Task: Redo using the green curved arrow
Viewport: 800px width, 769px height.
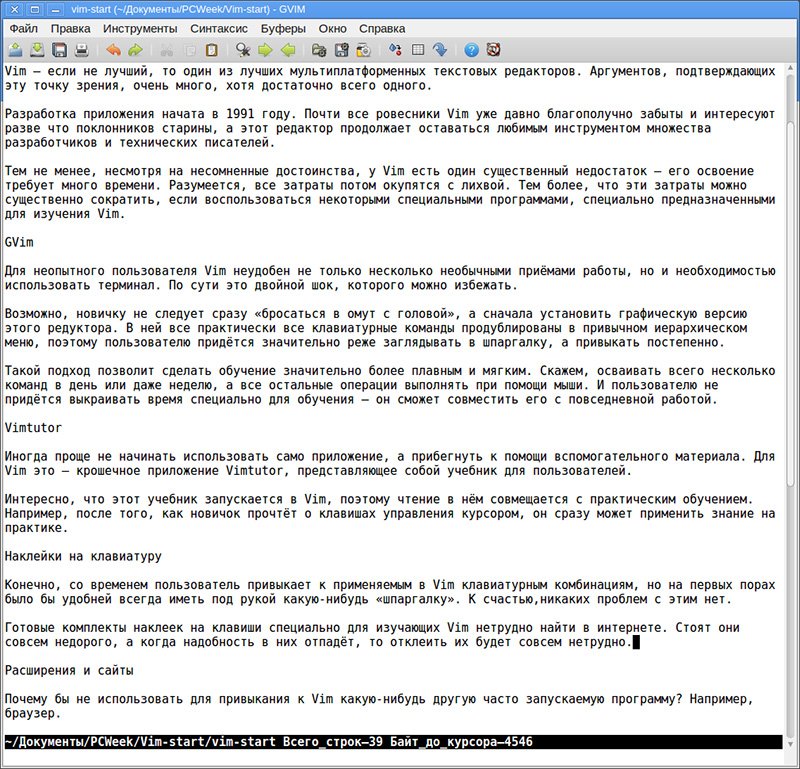Action: [x=136, y=50]
